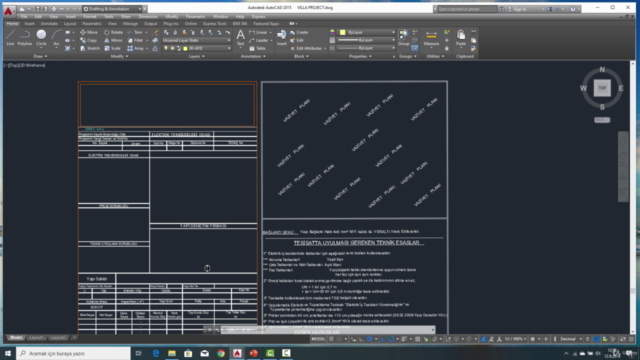Open Google Chrome from taskbar
The height and width of the screenshot is (360, 640).
[220, 353]
